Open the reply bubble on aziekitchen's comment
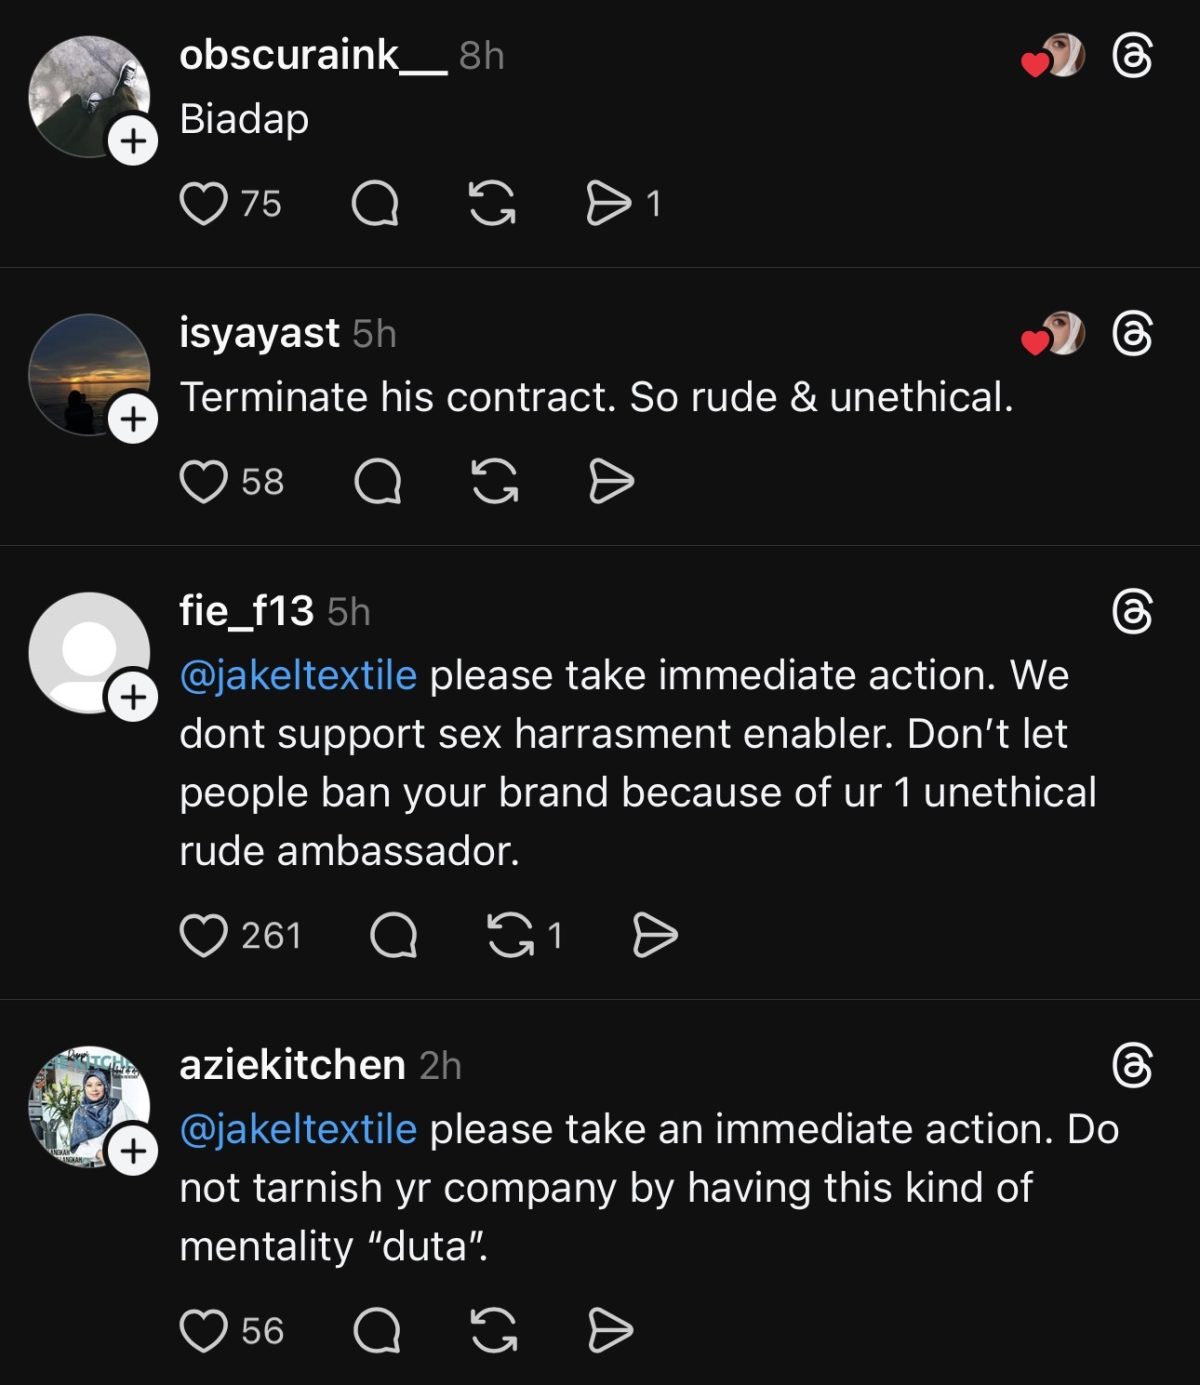 378,1331
